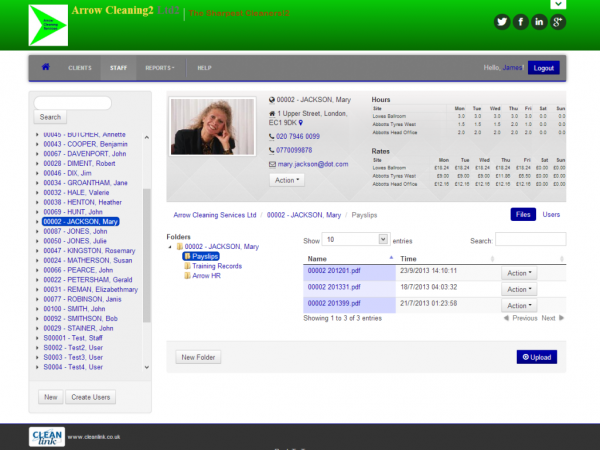Click the Search button in sidebar
600x450 pixels.
tap(50, 117)
